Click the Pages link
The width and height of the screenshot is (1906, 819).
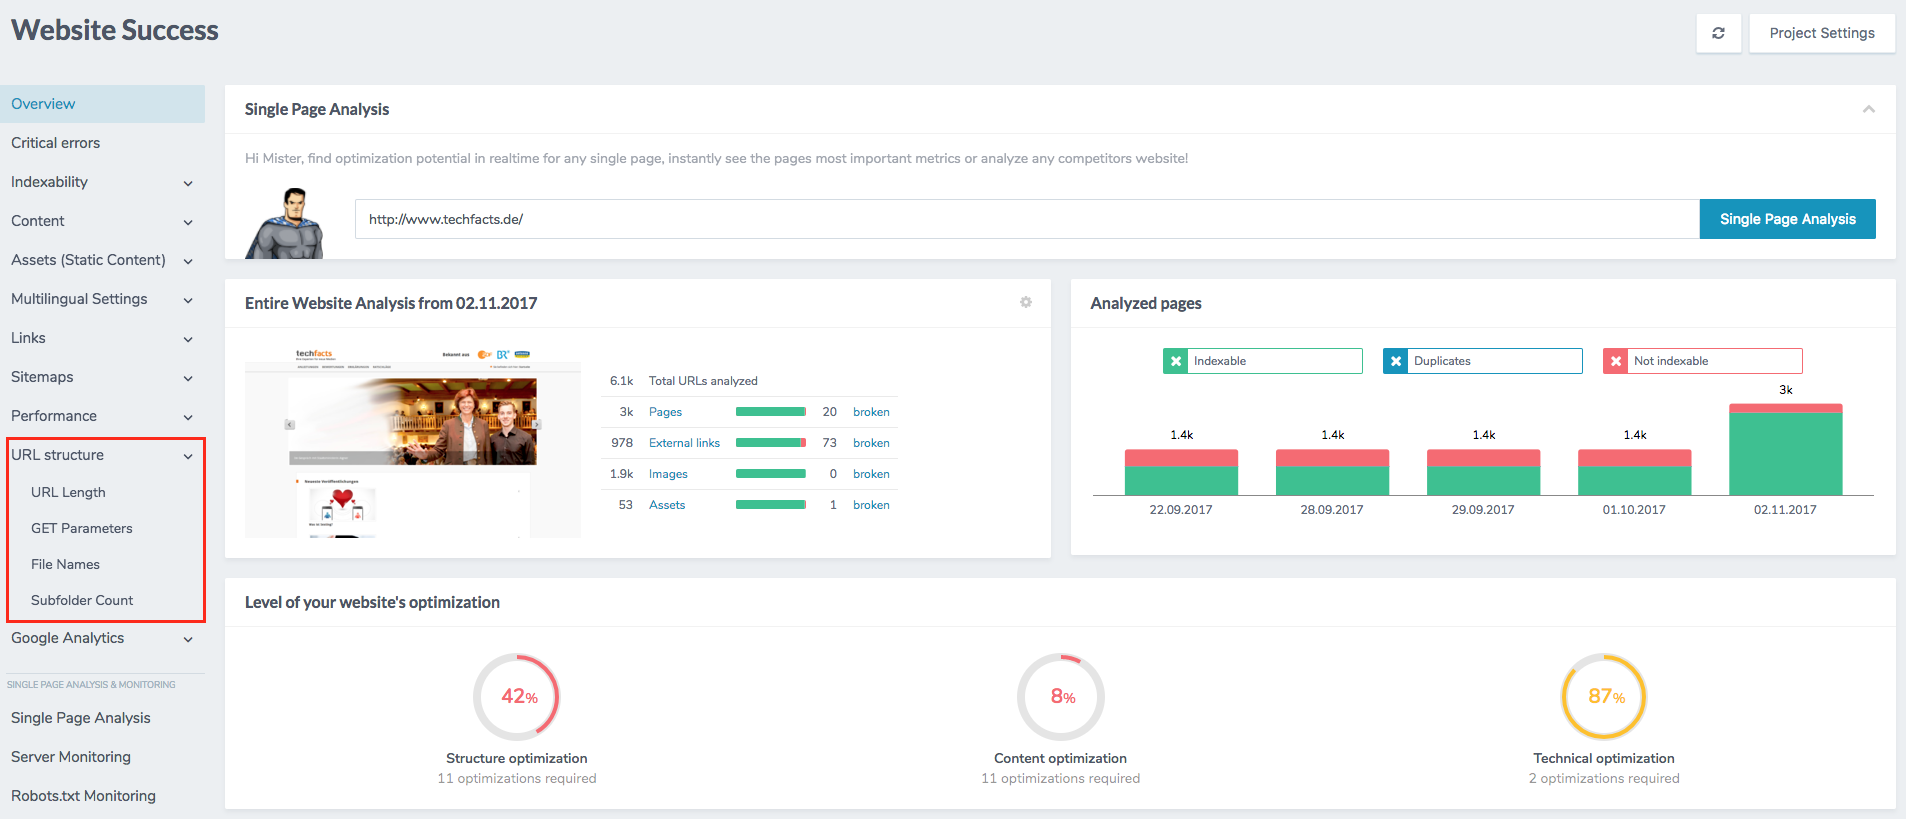(665, 412)
